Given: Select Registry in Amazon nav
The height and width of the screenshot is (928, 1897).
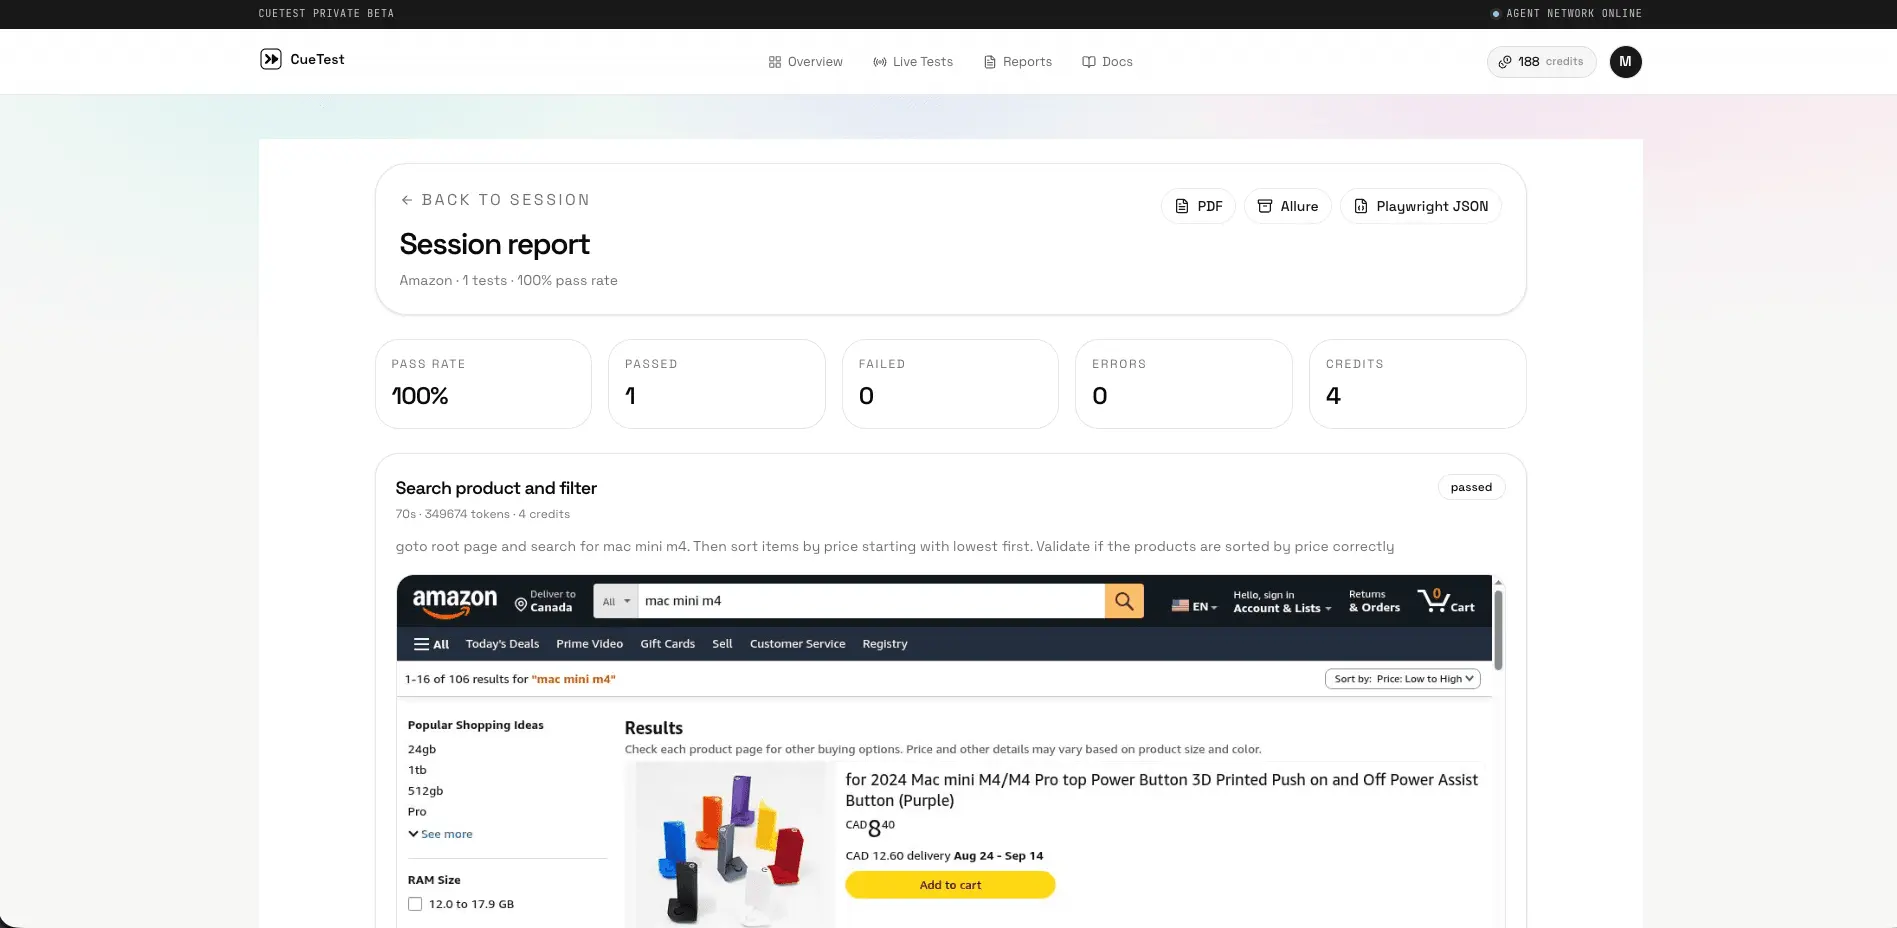Looking at the screenshot, I should (x=884, y=644).
